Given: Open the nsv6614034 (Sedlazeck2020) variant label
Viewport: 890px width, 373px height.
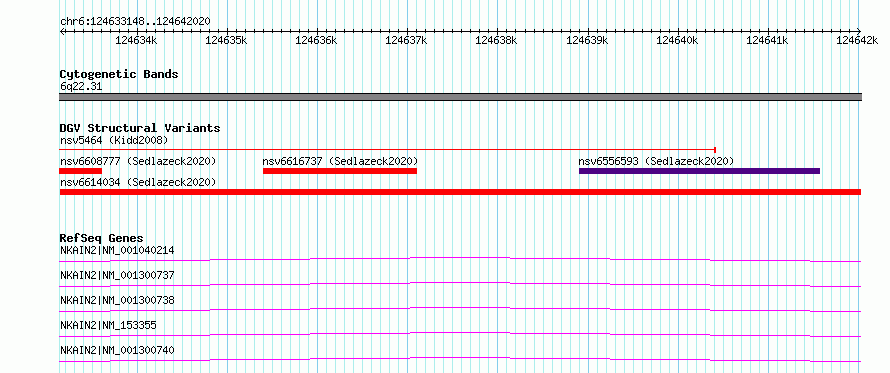Looking at the screenshot, I should click(138, 183).
